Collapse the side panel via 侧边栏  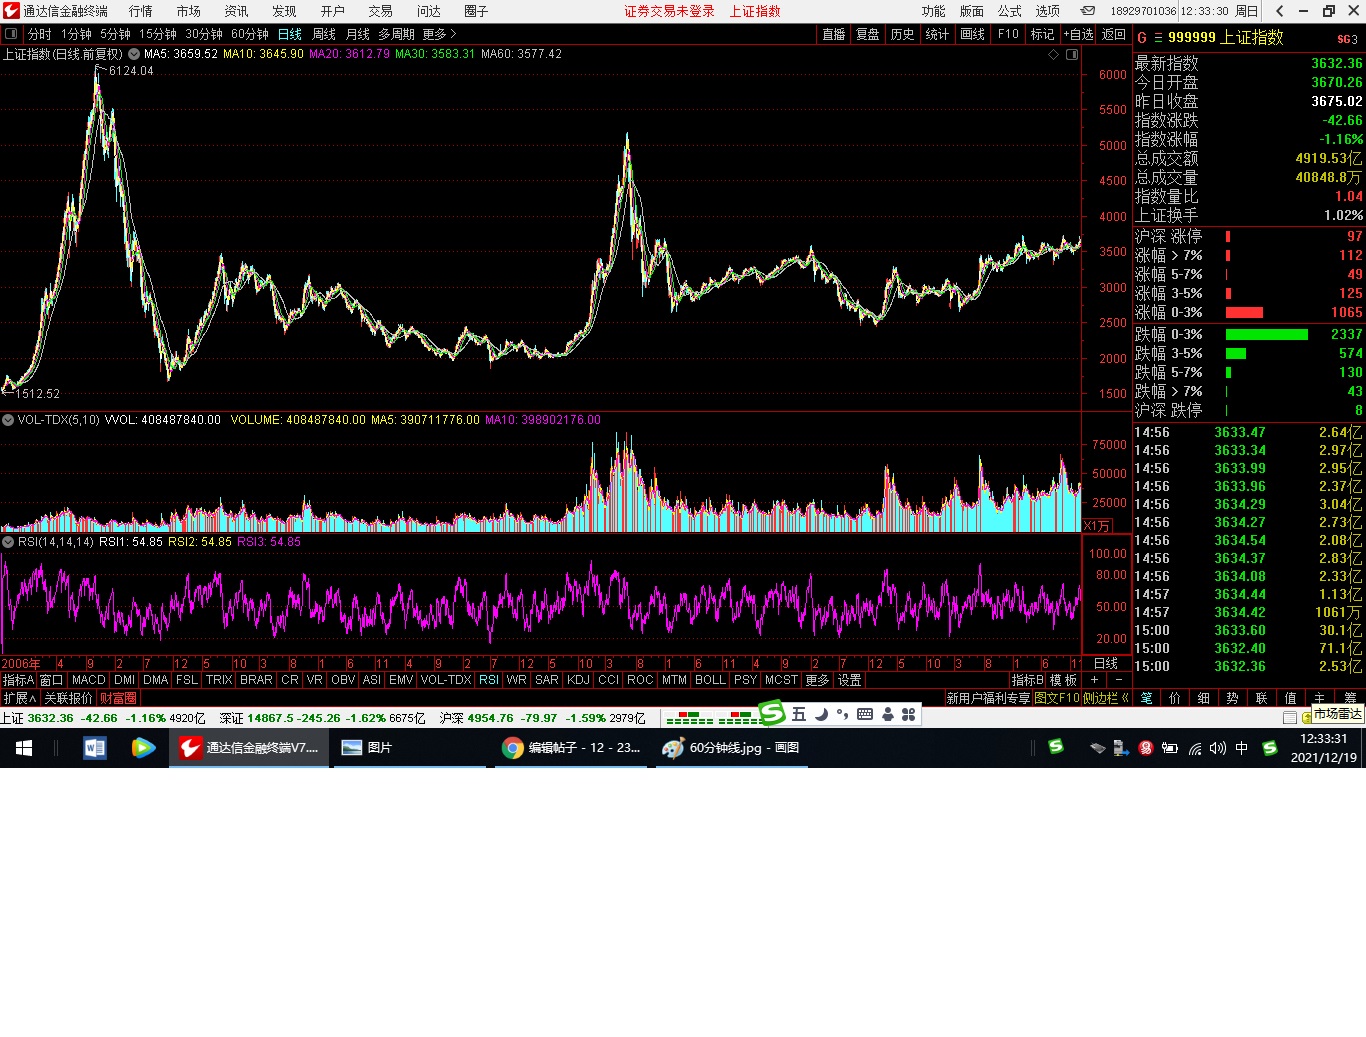[1106, 698]
